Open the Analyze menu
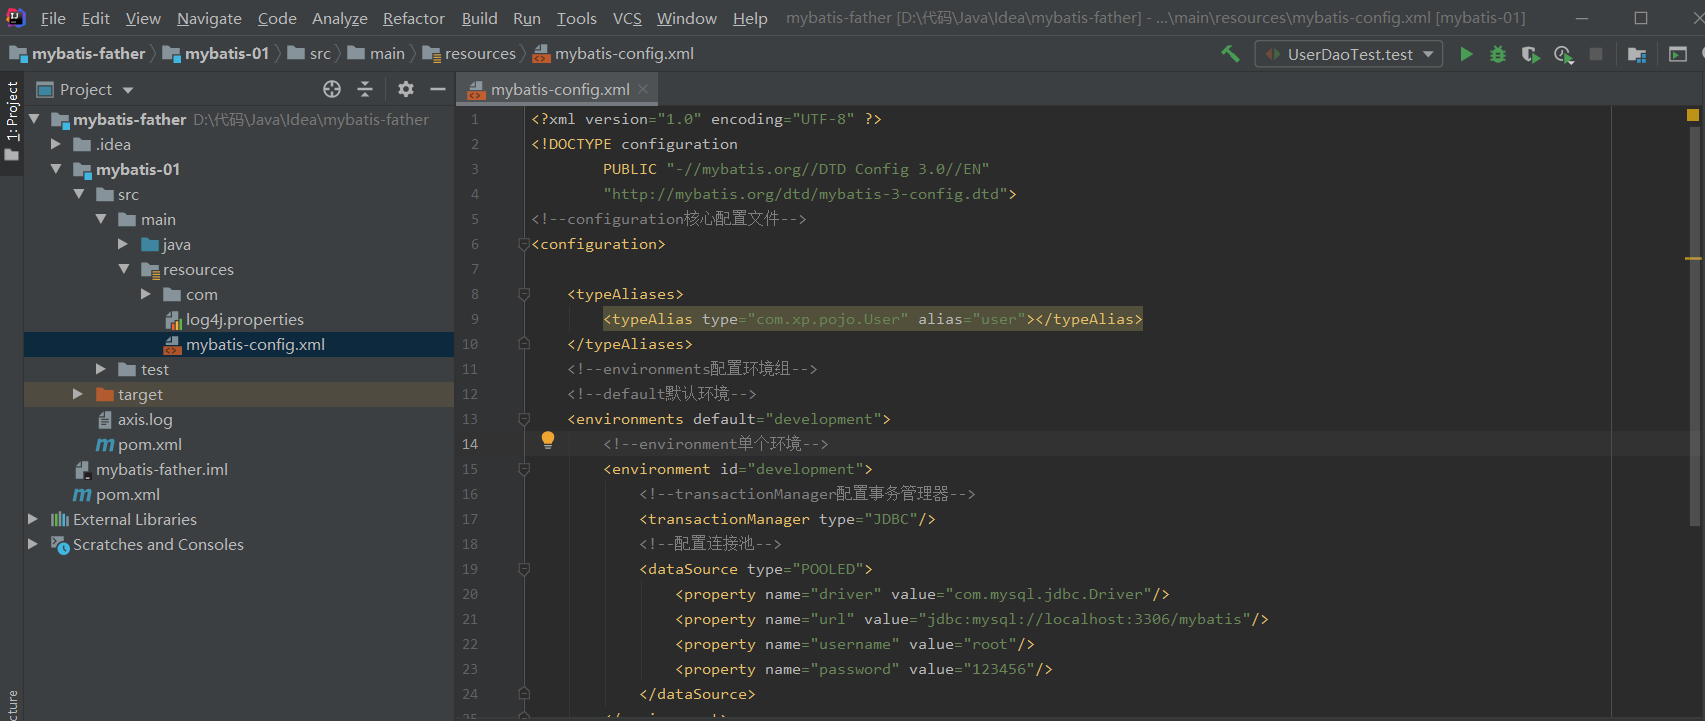This screenshot has width=1705, height=721. 340,18
